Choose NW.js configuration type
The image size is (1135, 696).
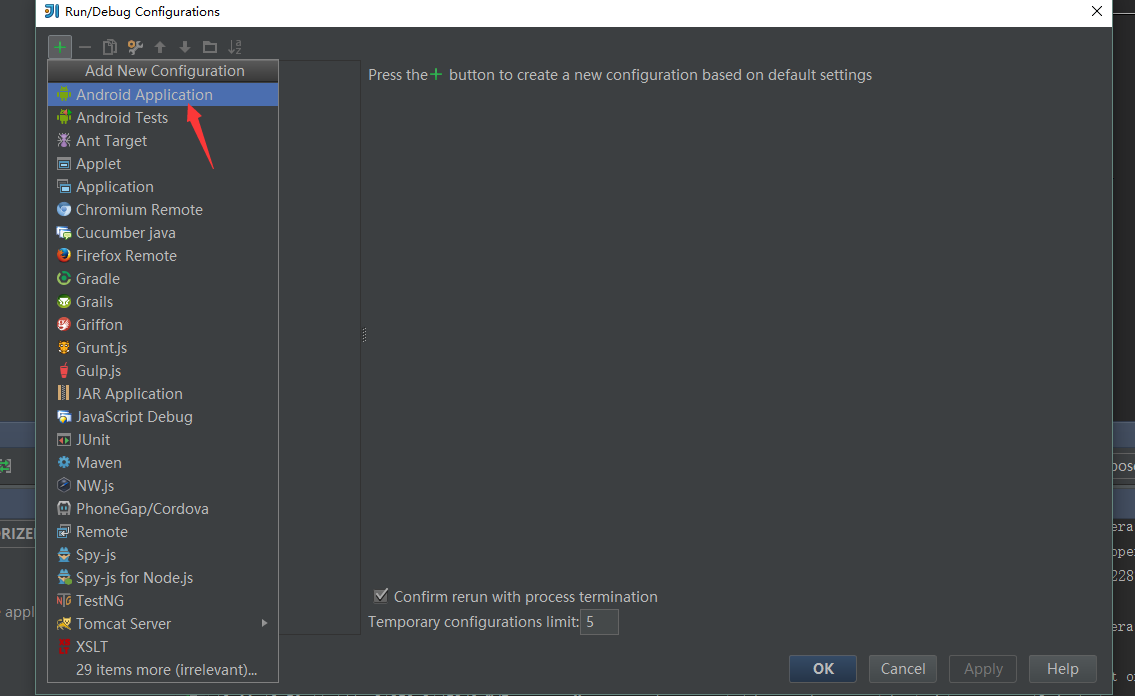tap(163, 485)
